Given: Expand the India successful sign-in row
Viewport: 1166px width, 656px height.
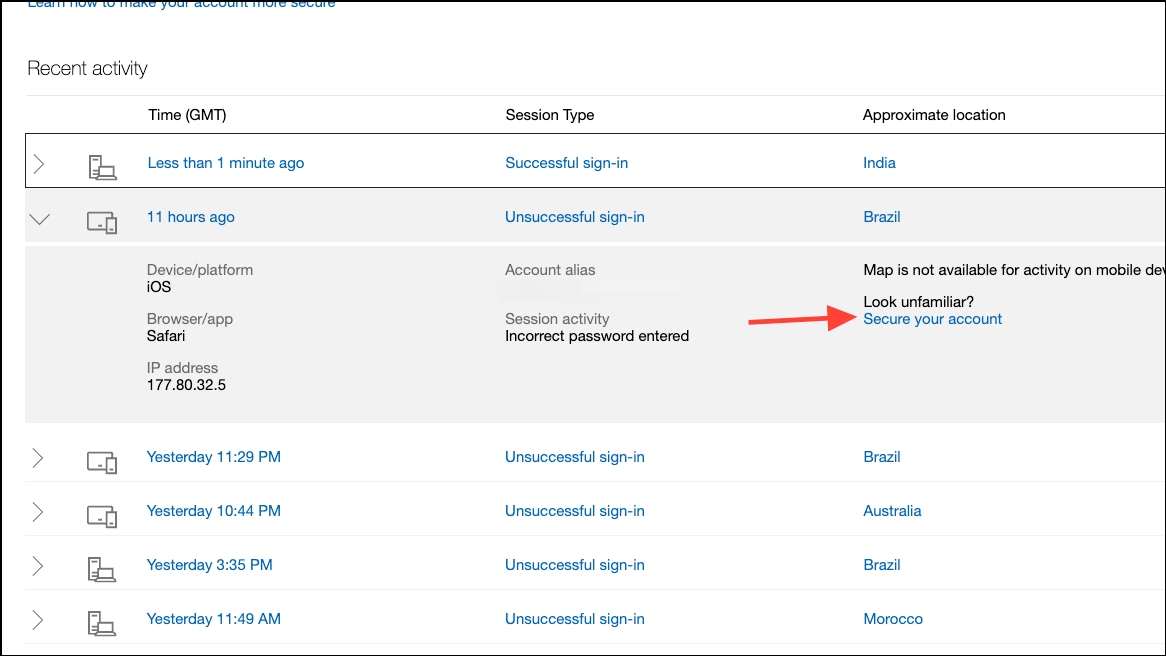Looking at the screenshot, I should [x=38, y=162].
